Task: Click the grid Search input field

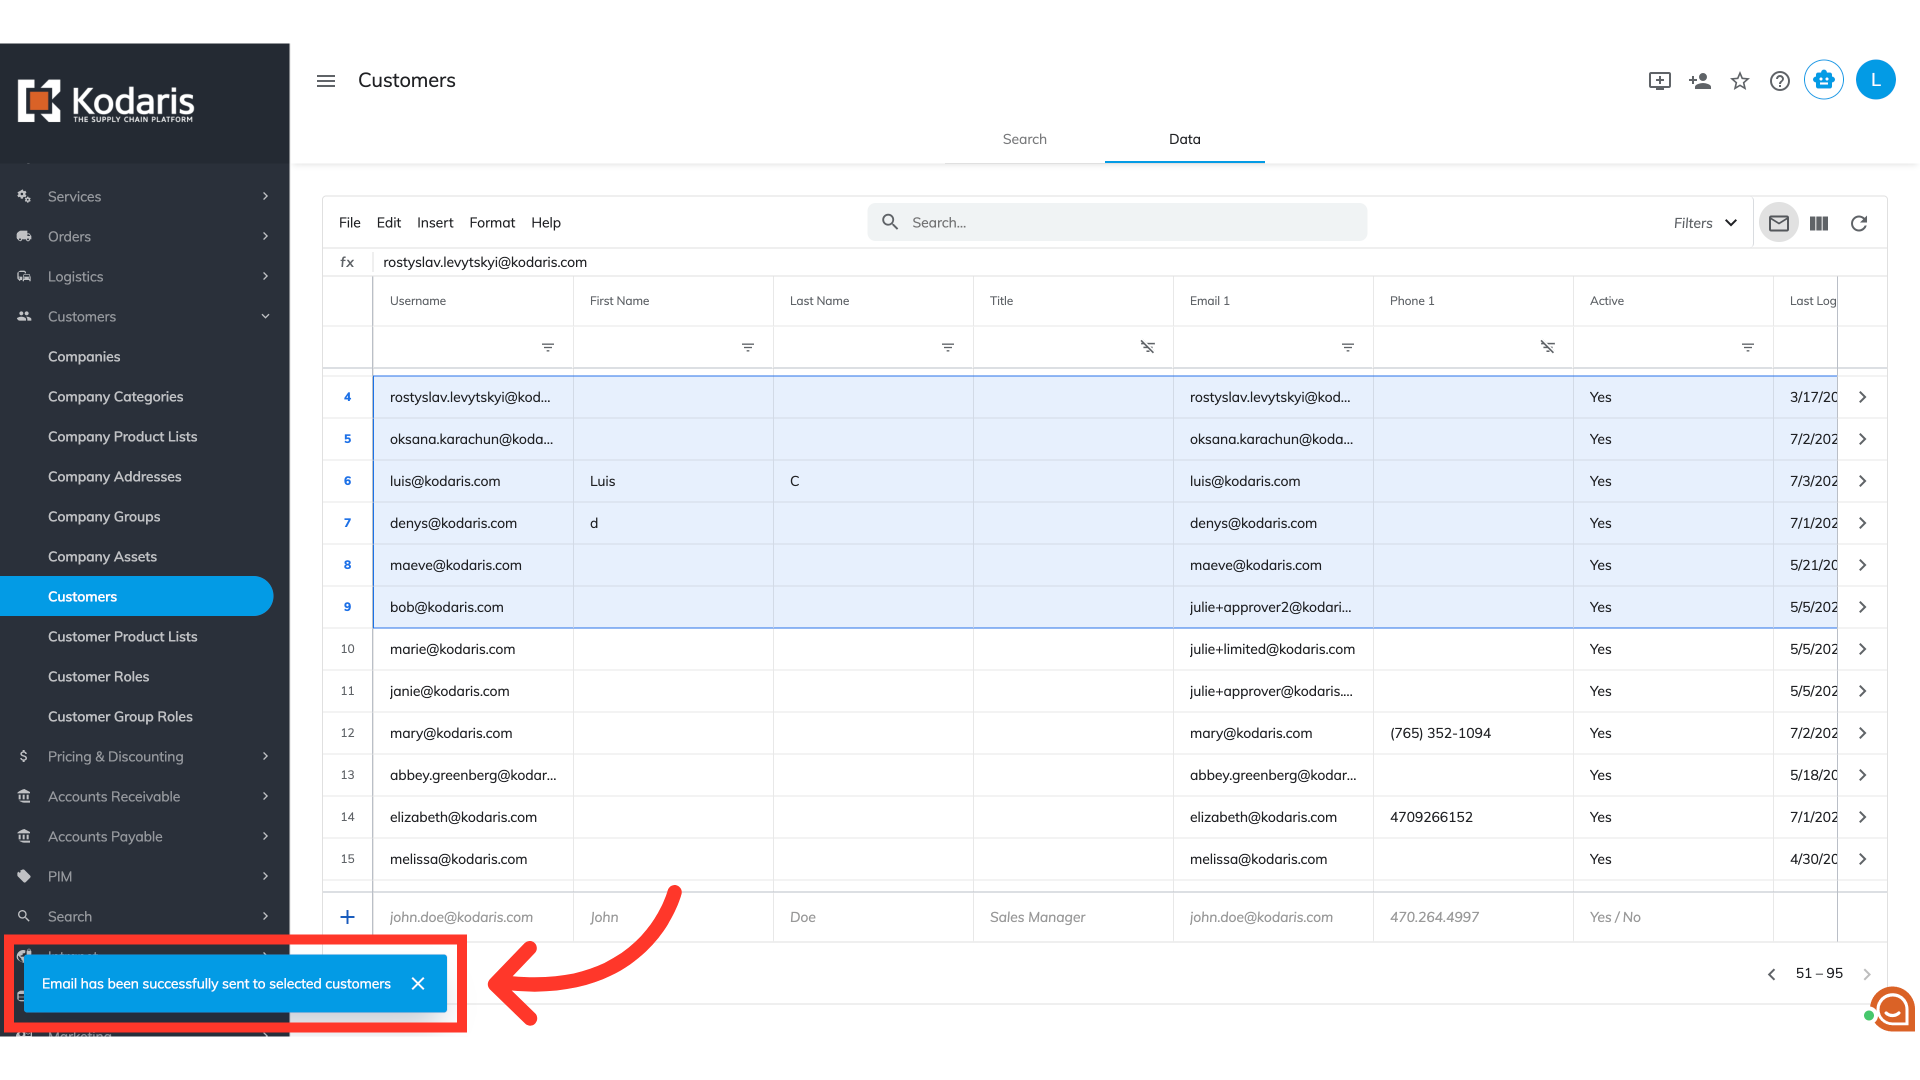Action: pos(1130,223)
